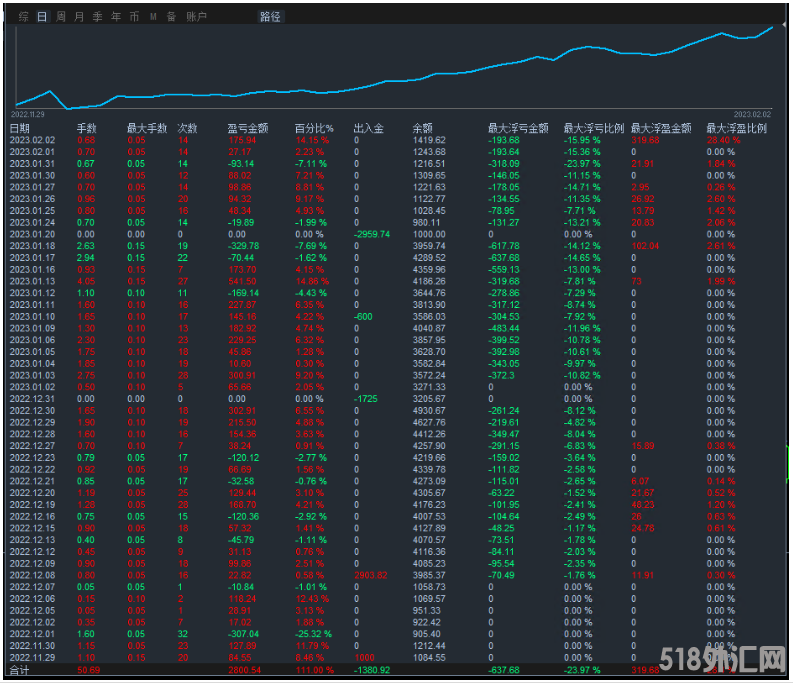Switch to the M tab
Screen dimensions: 793x683
[x=153, y=17]
